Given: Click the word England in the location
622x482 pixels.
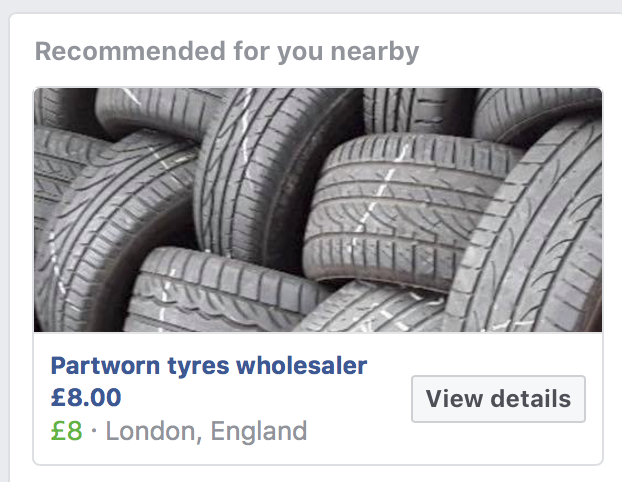Looking at the screenshot, I should pyautogui.click(x=259, y=431).
